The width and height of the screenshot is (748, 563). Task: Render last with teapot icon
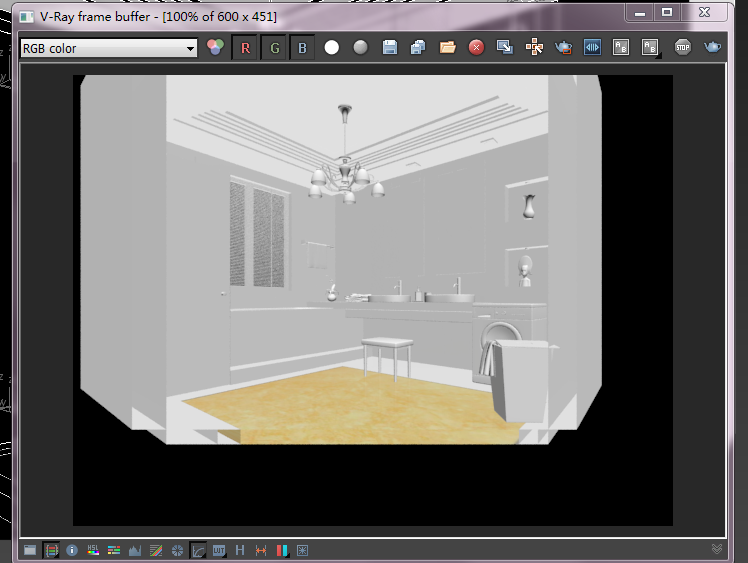(712, 47)
